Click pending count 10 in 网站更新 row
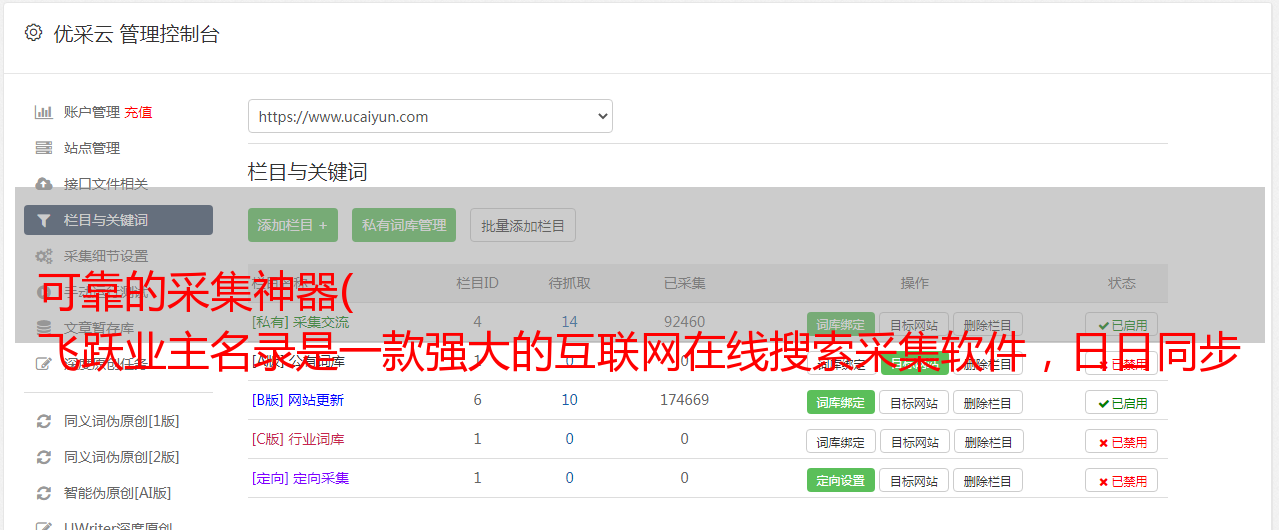 click(x=570, y=400)
